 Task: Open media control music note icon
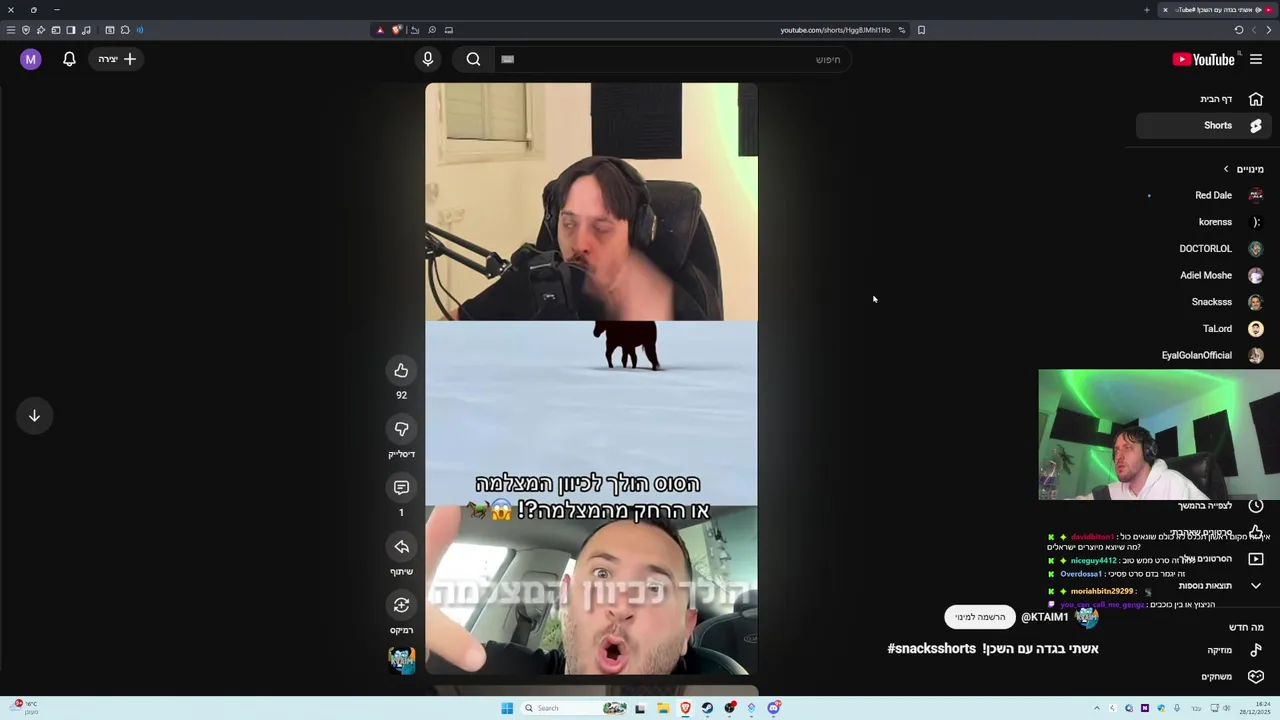click(x=86, y=30)
